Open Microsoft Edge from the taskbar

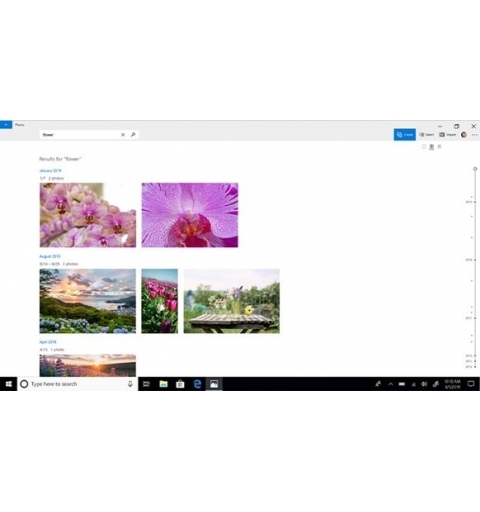(197, 384)
